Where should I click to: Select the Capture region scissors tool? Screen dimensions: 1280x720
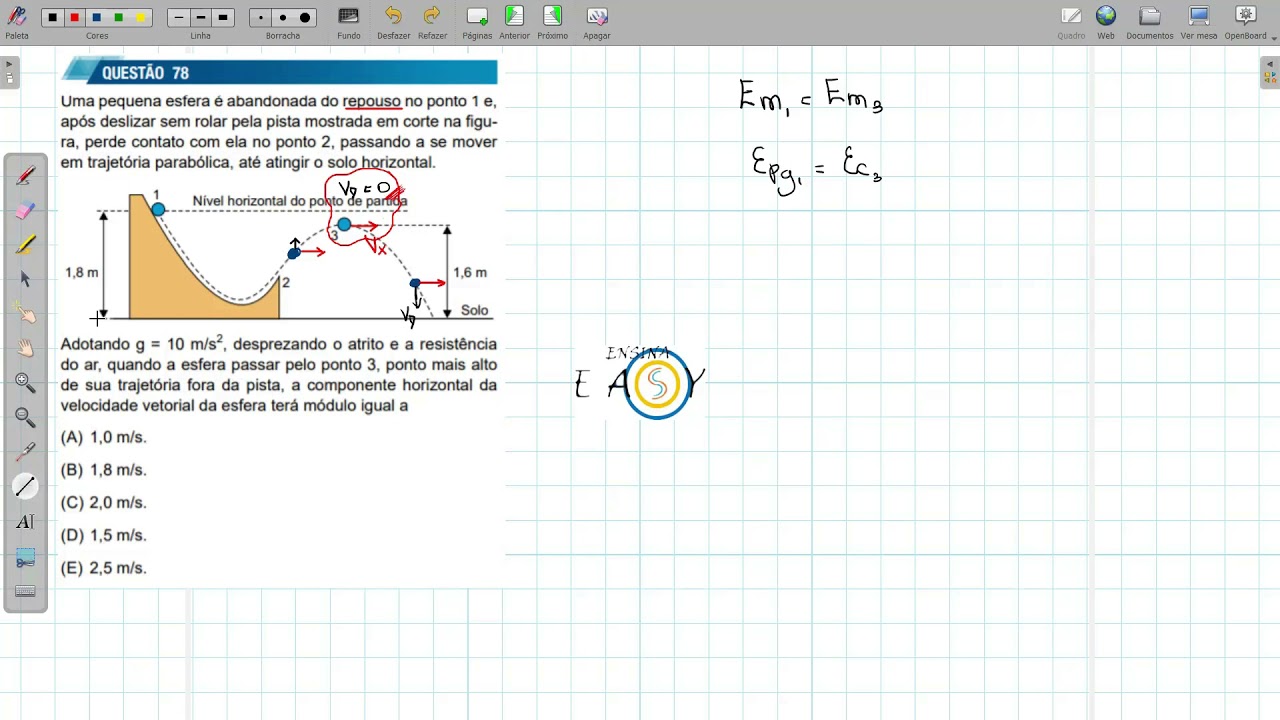25,556
